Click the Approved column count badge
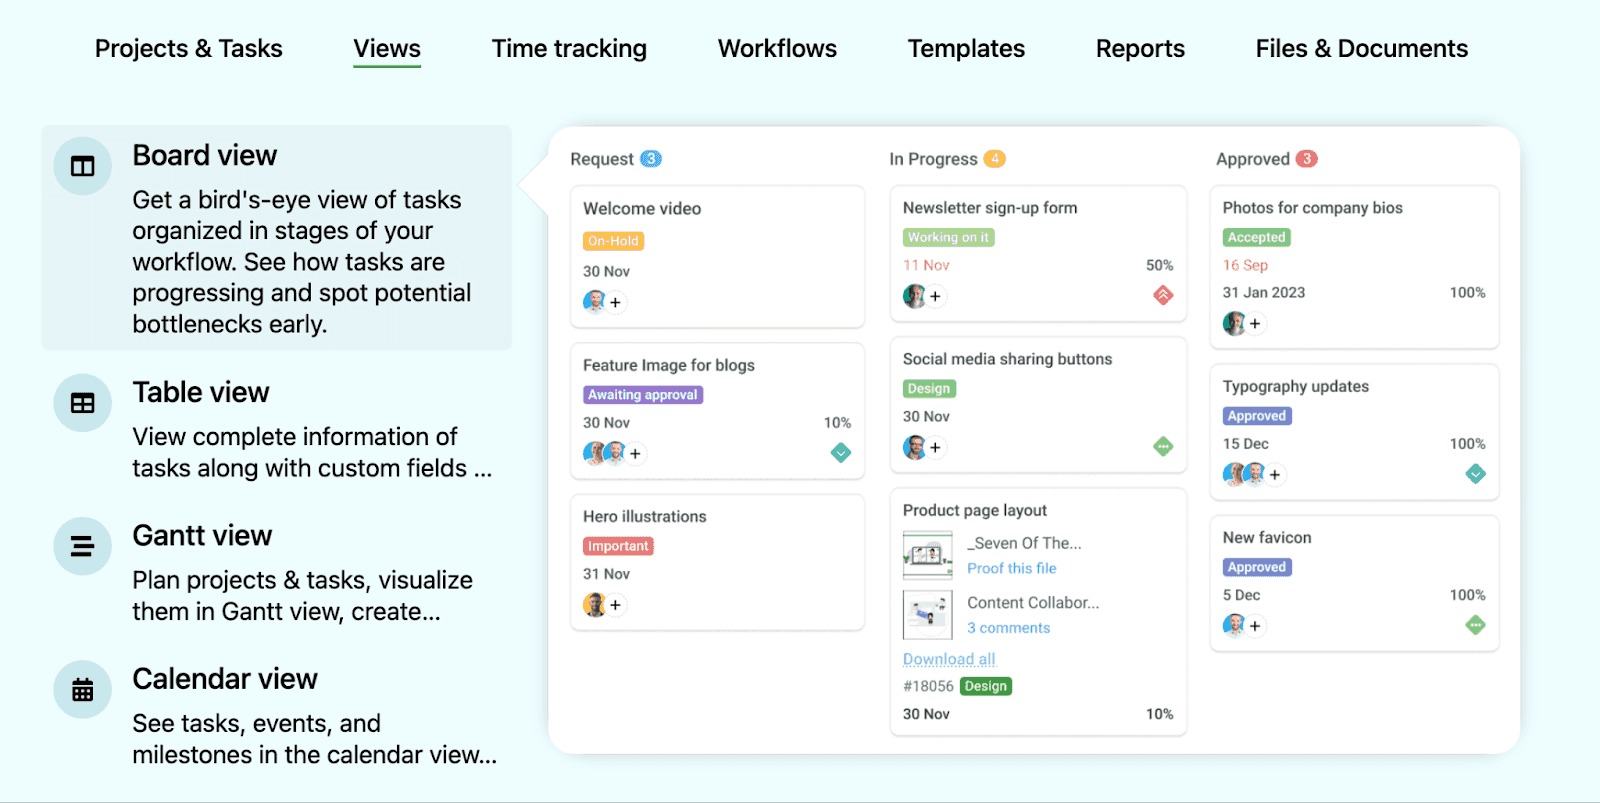This screenshot has height=803, width=1600. pyautogui.click(x=1306, y=159)
